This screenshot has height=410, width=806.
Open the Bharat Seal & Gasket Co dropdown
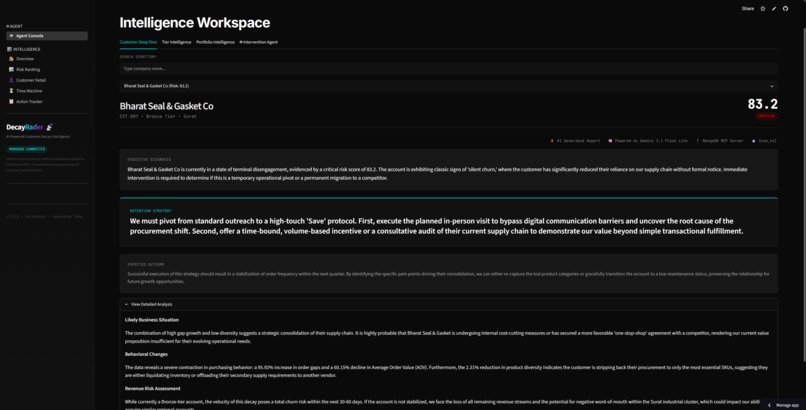(448, 86)
